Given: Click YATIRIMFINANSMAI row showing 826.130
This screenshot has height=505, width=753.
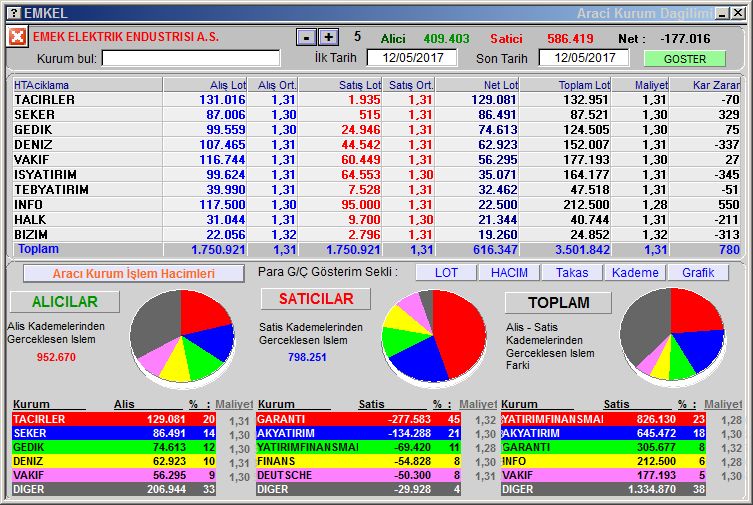Looking at the screenshot, I should pyautogui.click(x=603, y=419).
